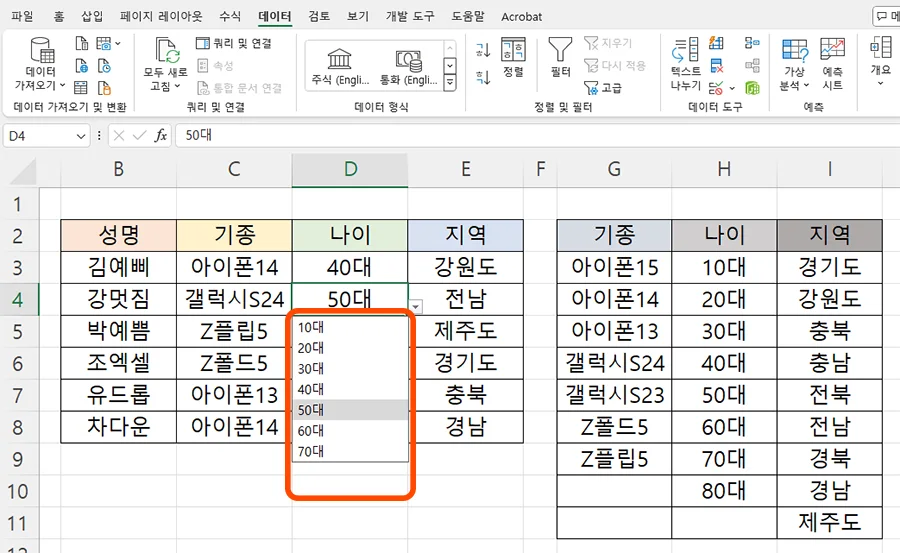Open the Get Data (데이터 가져오기) menu

coord(41,63)
